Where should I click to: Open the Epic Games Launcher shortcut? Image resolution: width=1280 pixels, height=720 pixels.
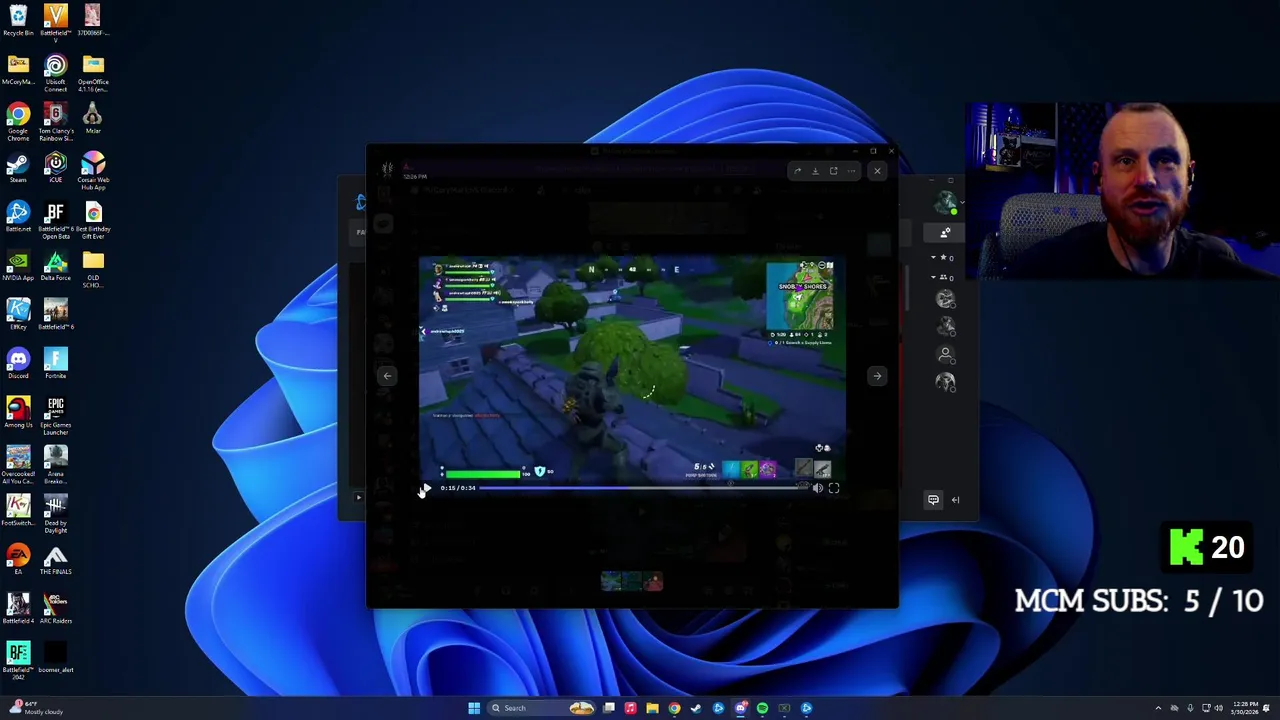pyautogui.click(x=55, y=415)
